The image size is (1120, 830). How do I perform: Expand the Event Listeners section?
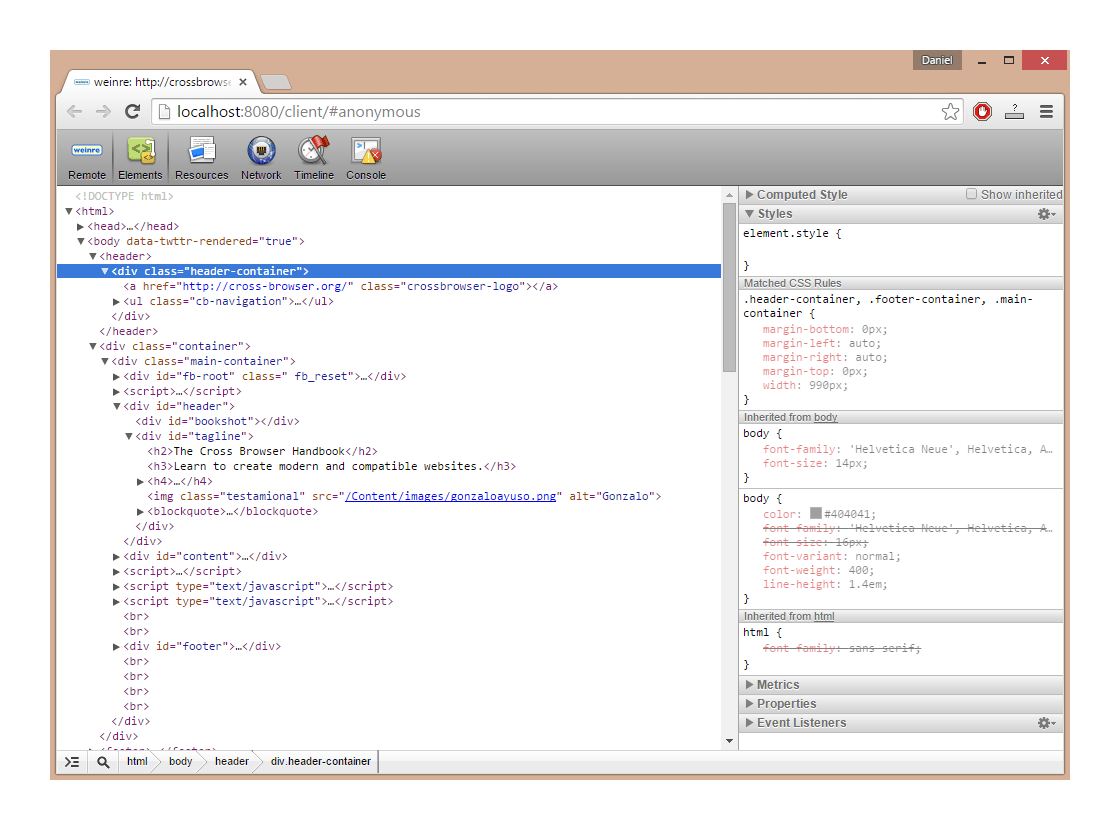(800, 723)
